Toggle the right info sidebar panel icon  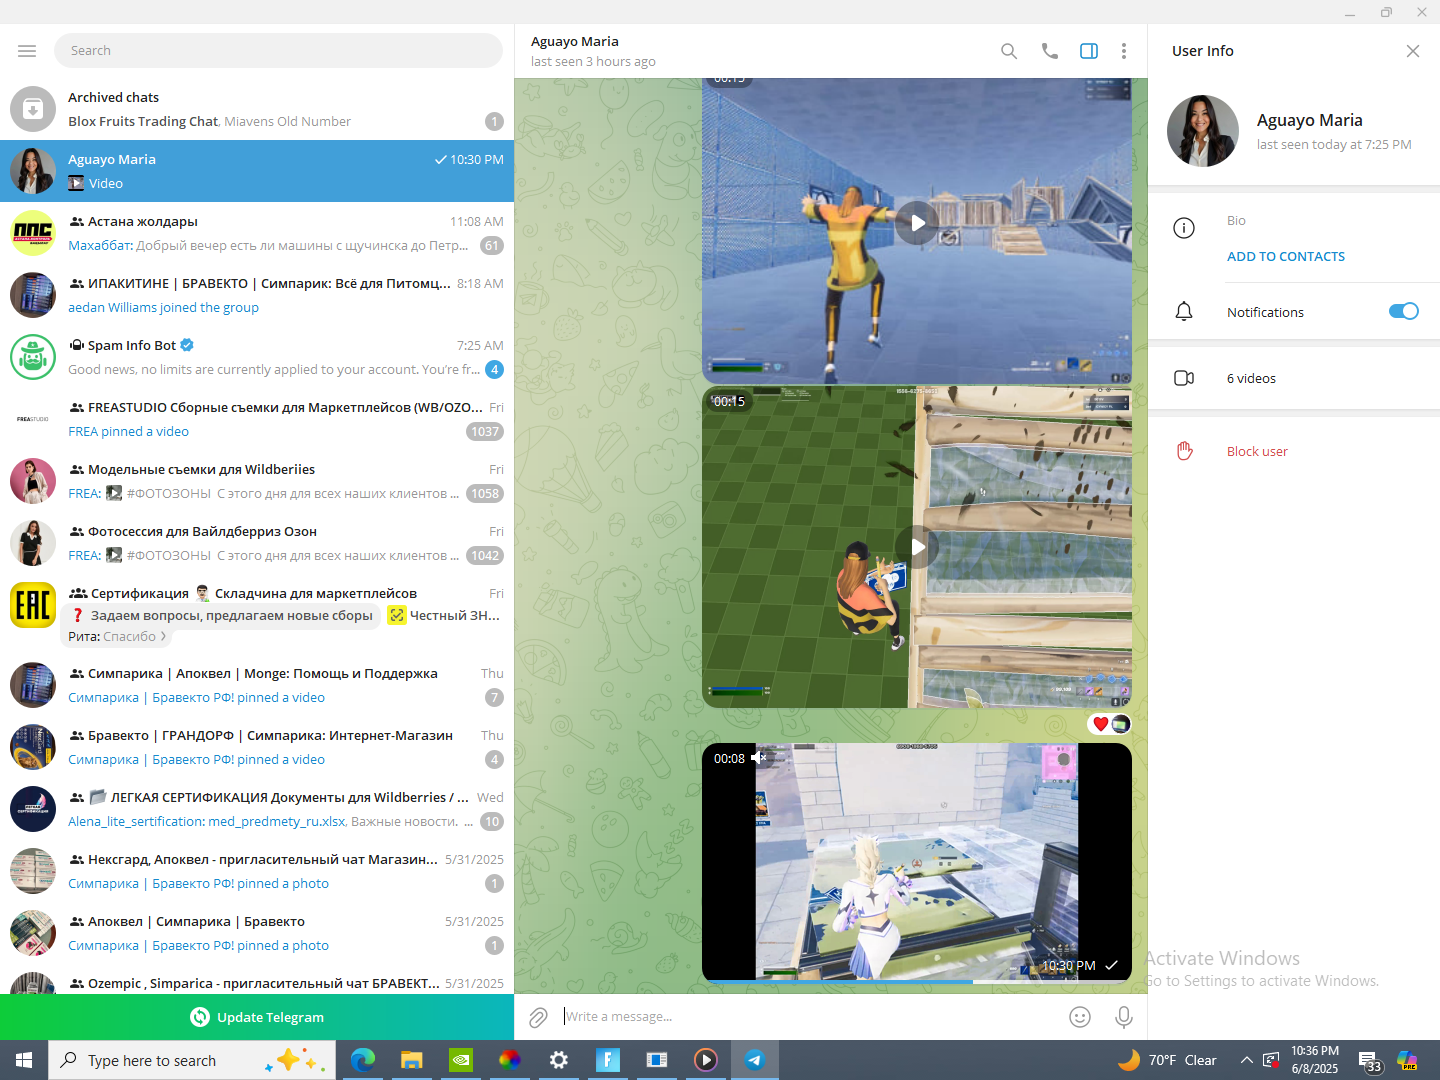[1089, 51]
